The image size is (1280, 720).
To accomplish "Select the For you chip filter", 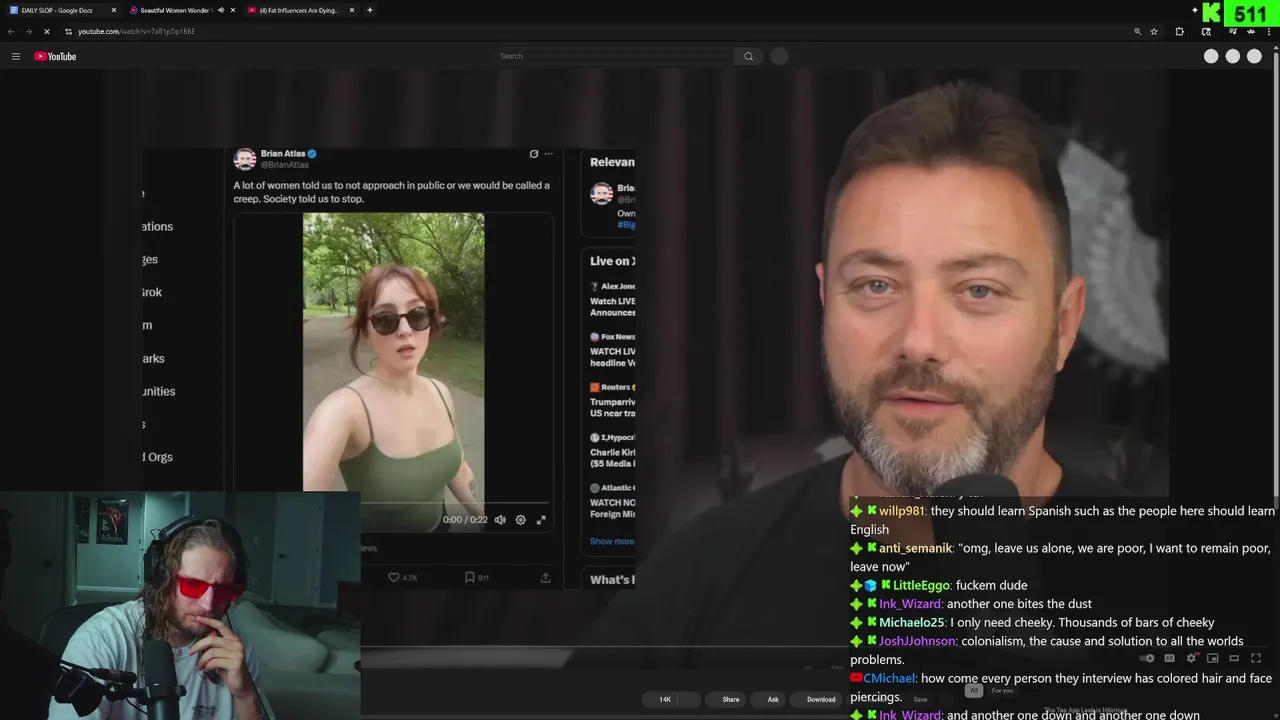I will [x=1002, y=690].
